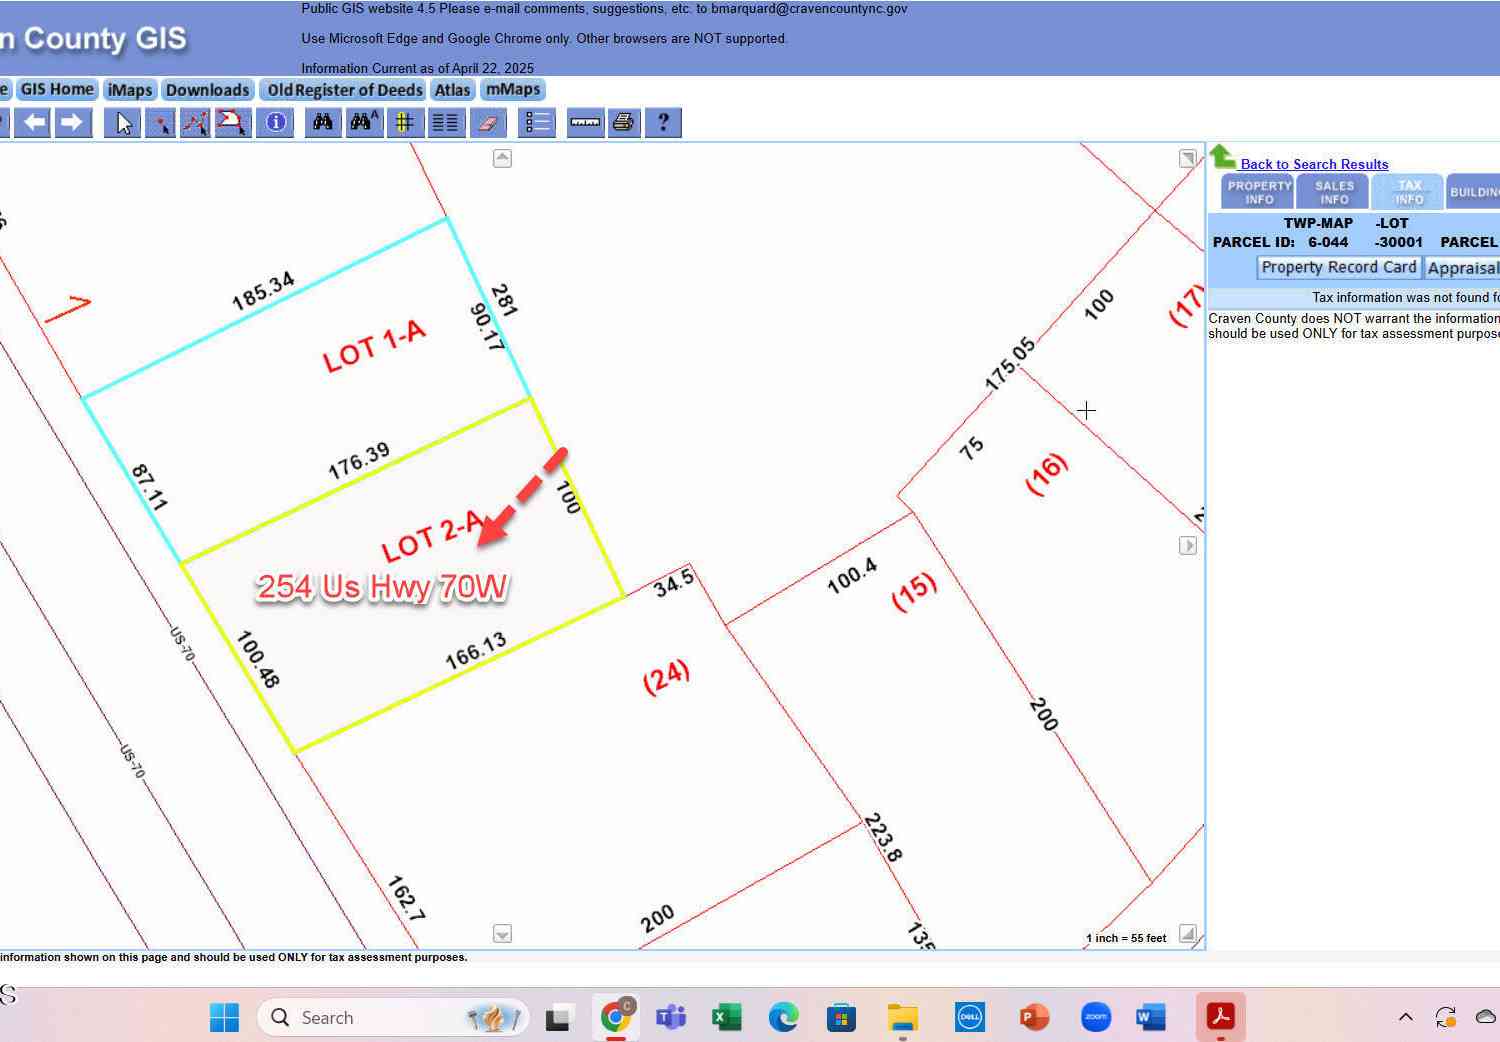Image resolution: width=1500 pixels, height=1042 pixels.
Task: Click green arrow beside Back to Search Results
Action: 1222,156
